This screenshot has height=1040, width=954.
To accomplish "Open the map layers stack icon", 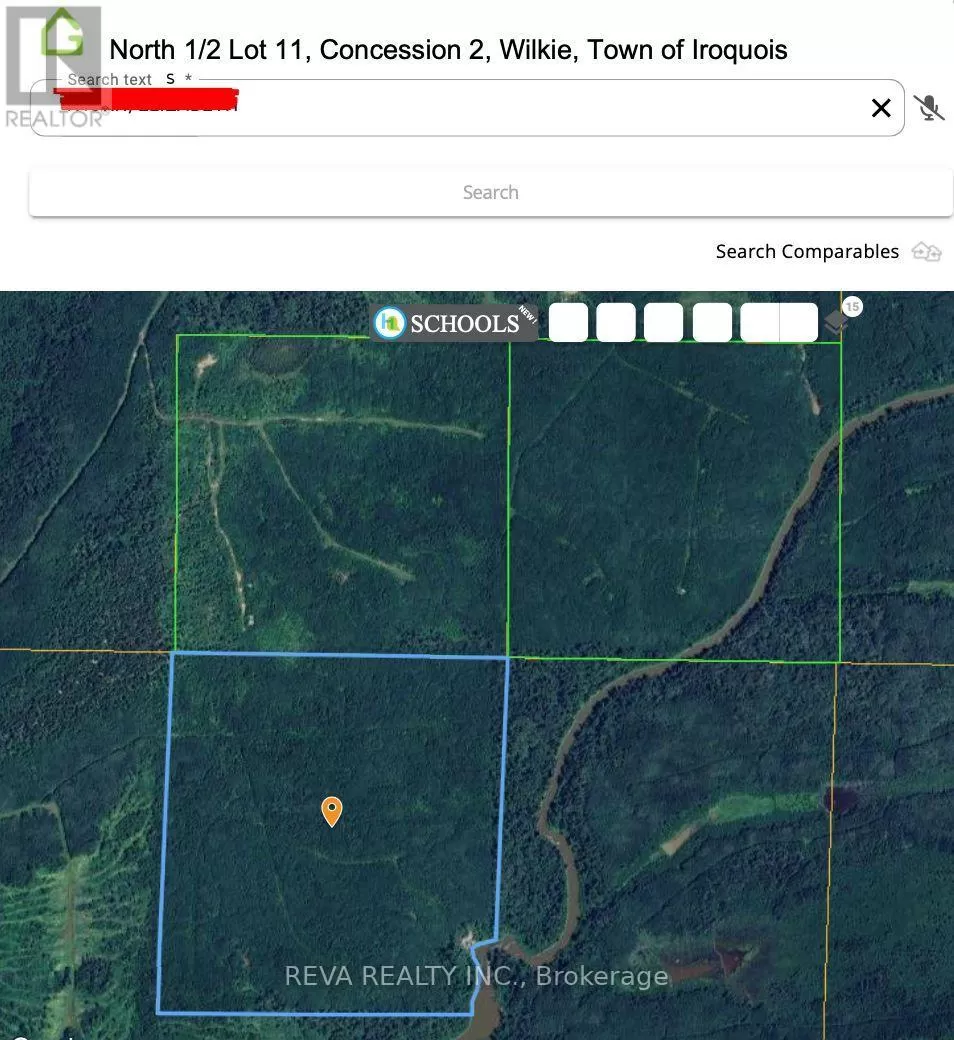I will [x=835, y=323].
